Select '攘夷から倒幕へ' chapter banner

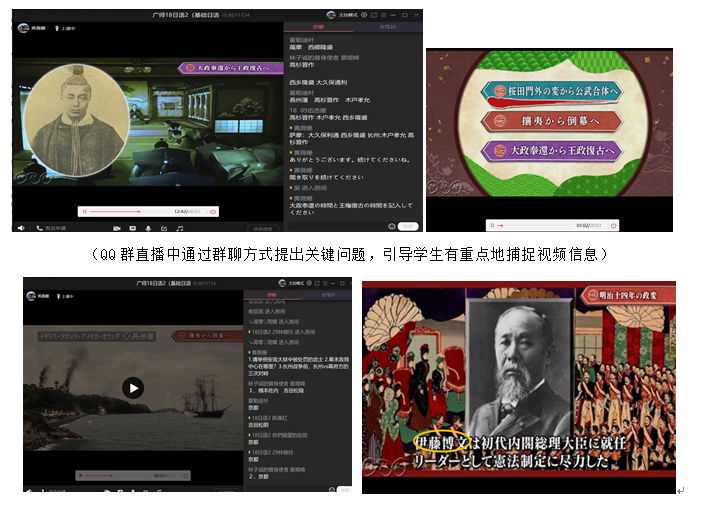(548, 121)
